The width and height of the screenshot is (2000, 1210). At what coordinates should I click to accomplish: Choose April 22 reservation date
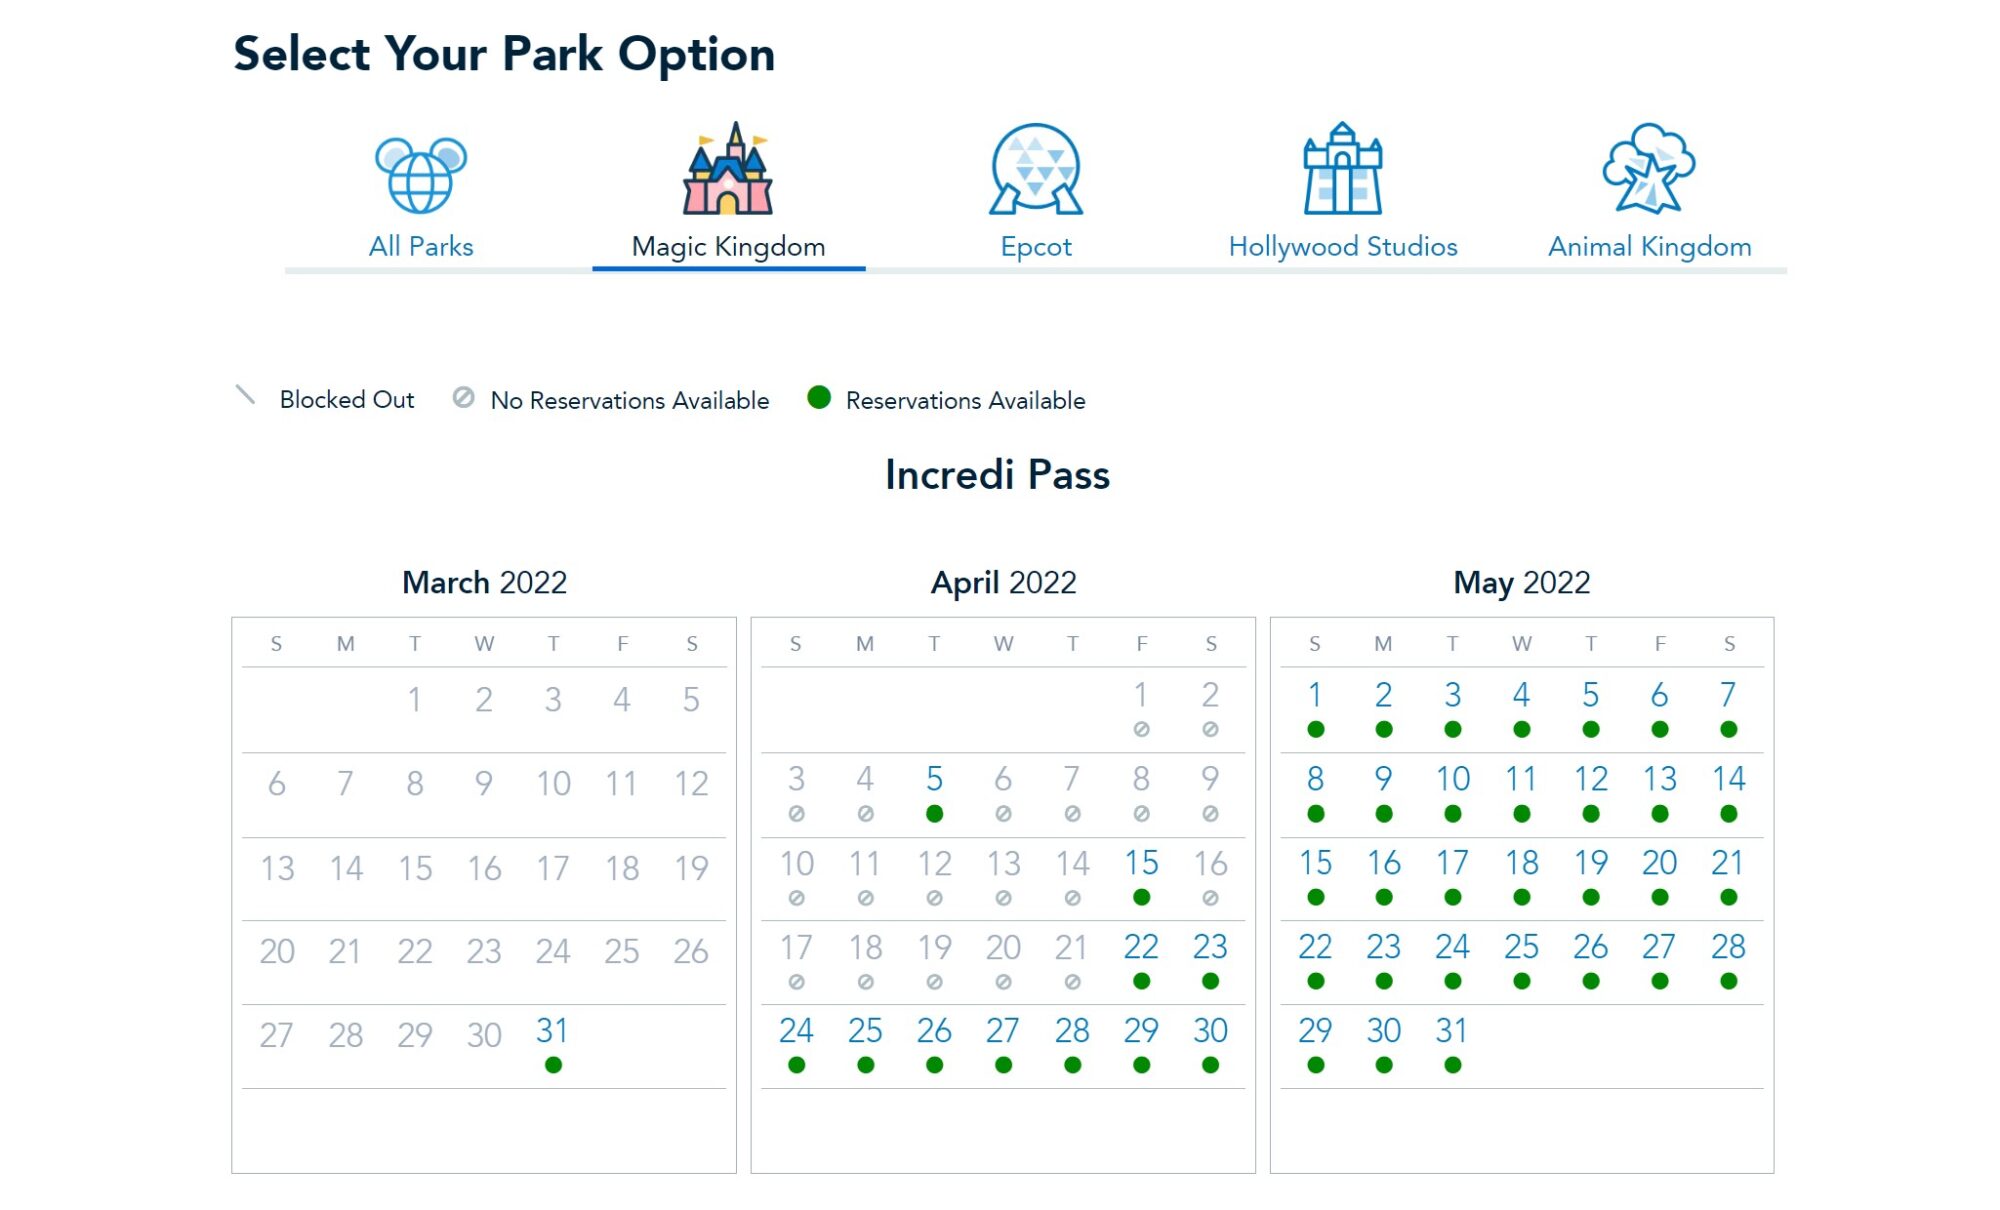click(x=1141, y=947)
